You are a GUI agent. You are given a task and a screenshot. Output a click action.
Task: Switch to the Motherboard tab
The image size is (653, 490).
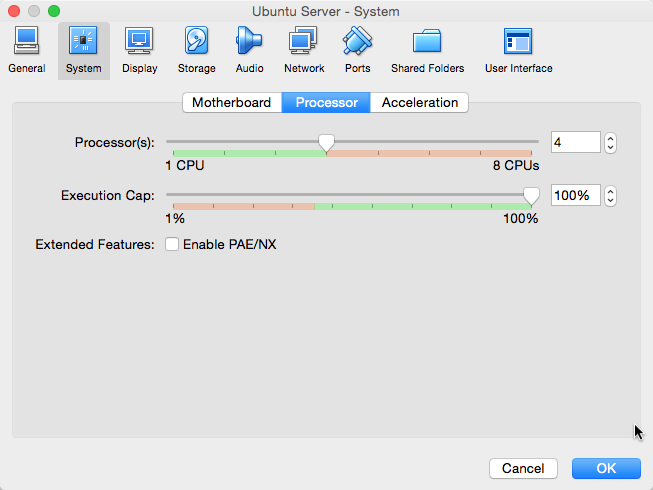click(x=232, y=102)
